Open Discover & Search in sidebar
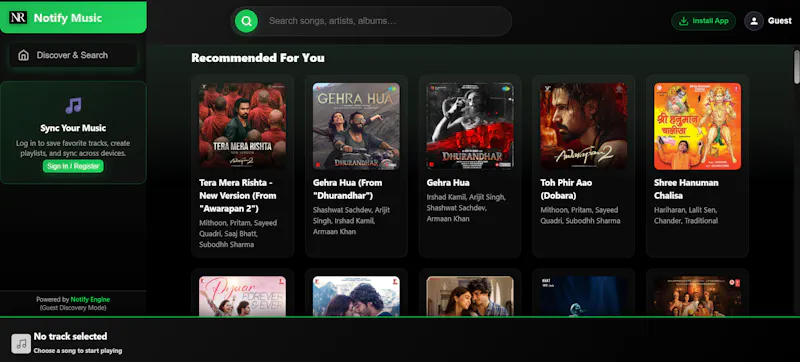Screen dimensions: 800x362 click(73, 55)
